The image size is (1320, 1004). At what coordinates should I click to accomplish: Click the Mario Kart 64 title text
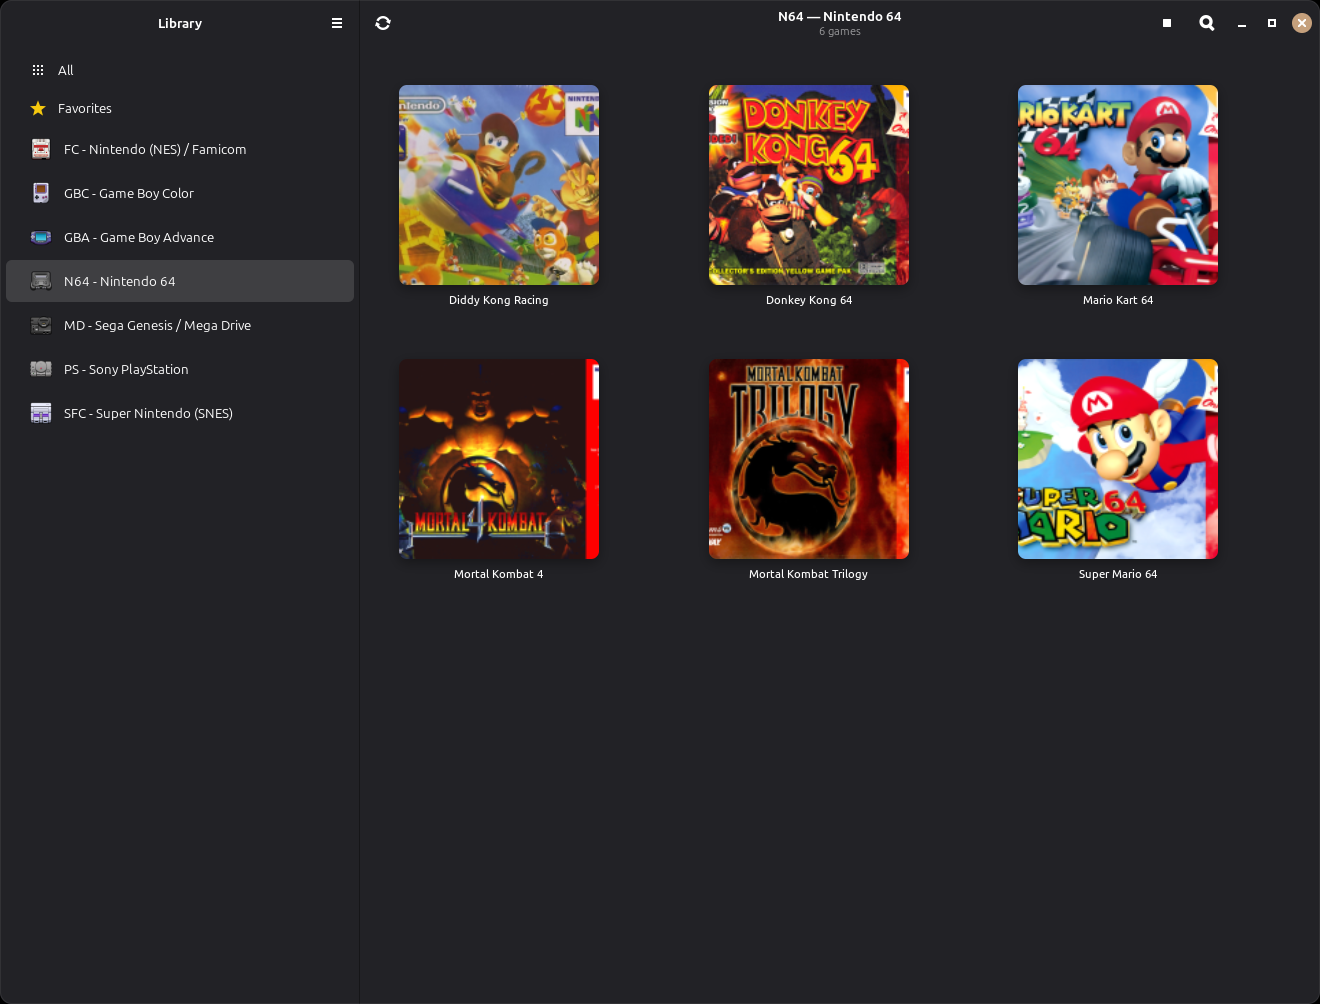click(1118, 300)
